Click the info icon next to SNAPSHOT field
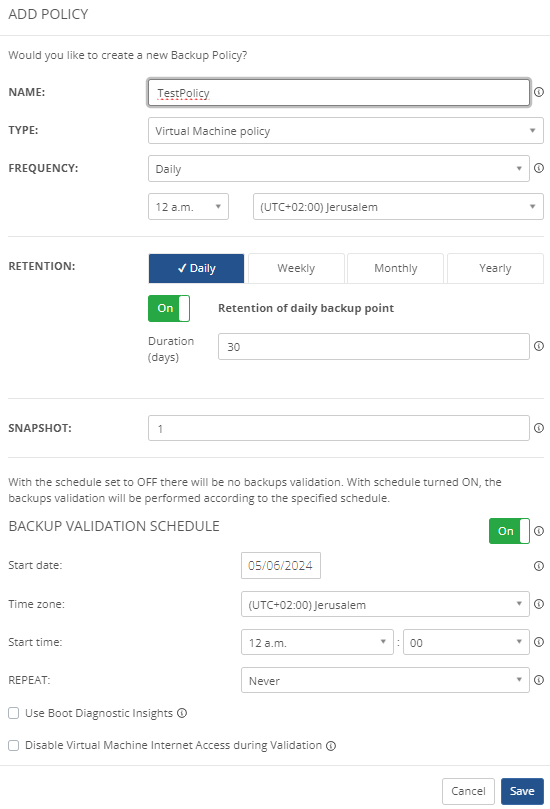The image size is (550, 809). [539, 428]
